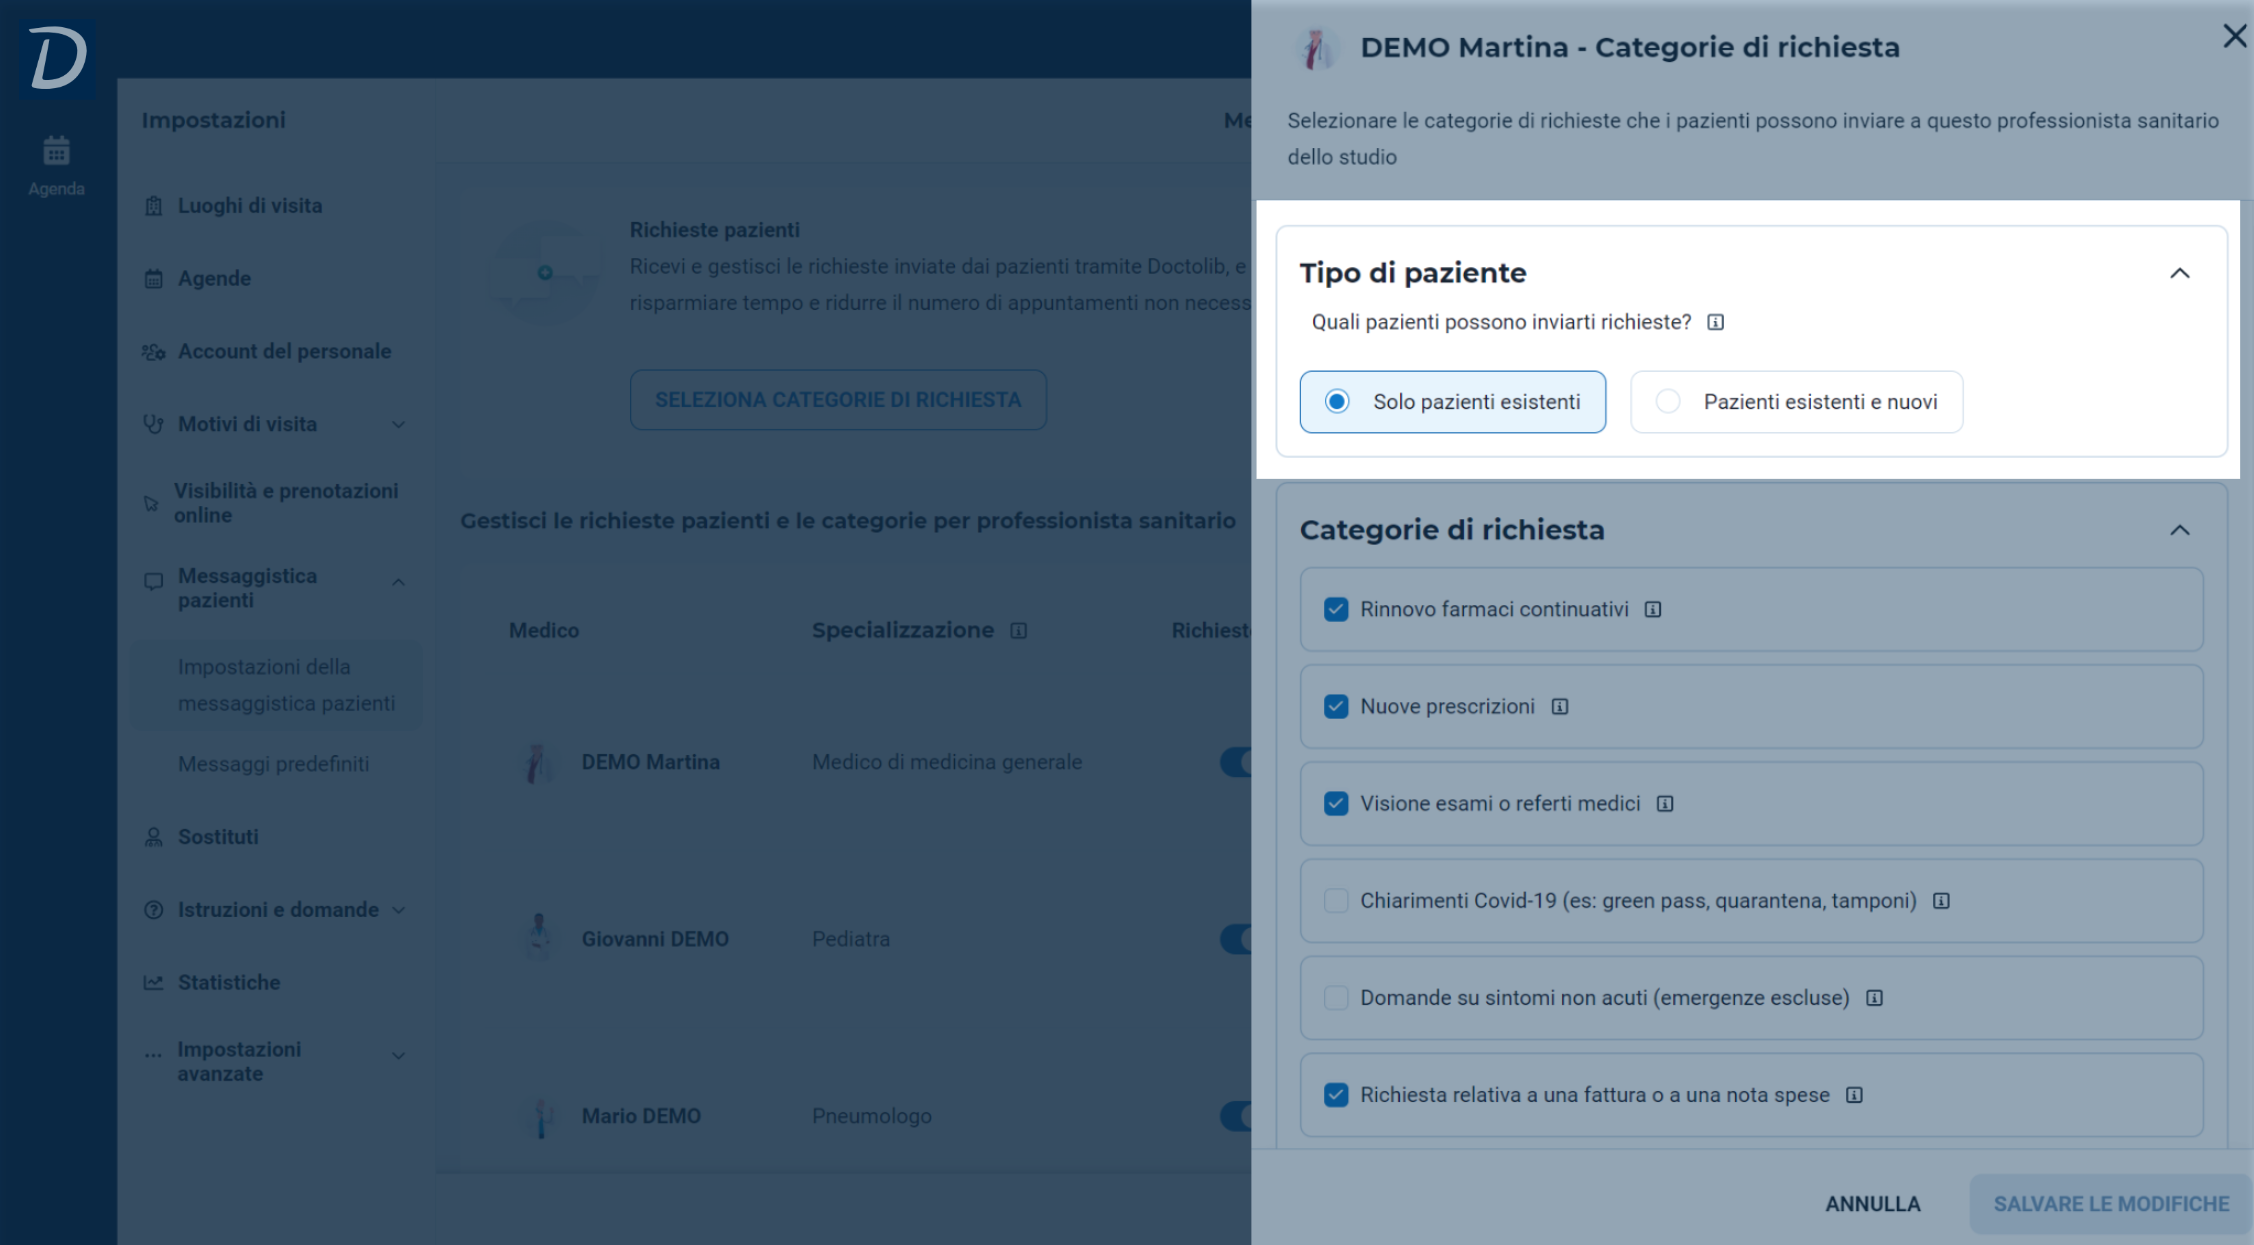Click info icon next to Rinnovo farmaci continuativi
Screen dimensions: 2254x1245
pyautogui.click(x=1653, y=609)
